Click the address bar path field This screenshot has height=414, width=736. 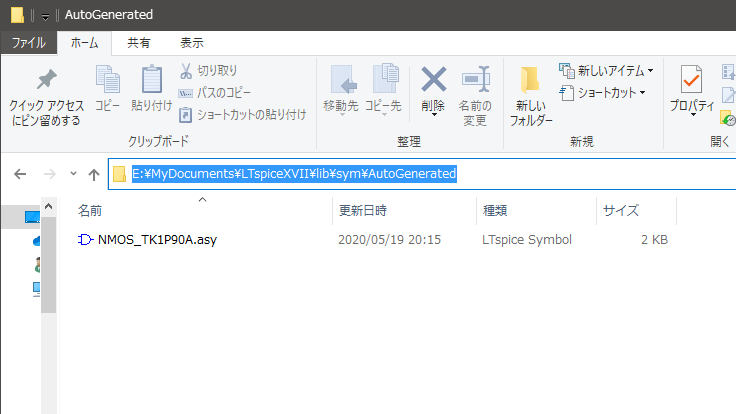(422, 174)
